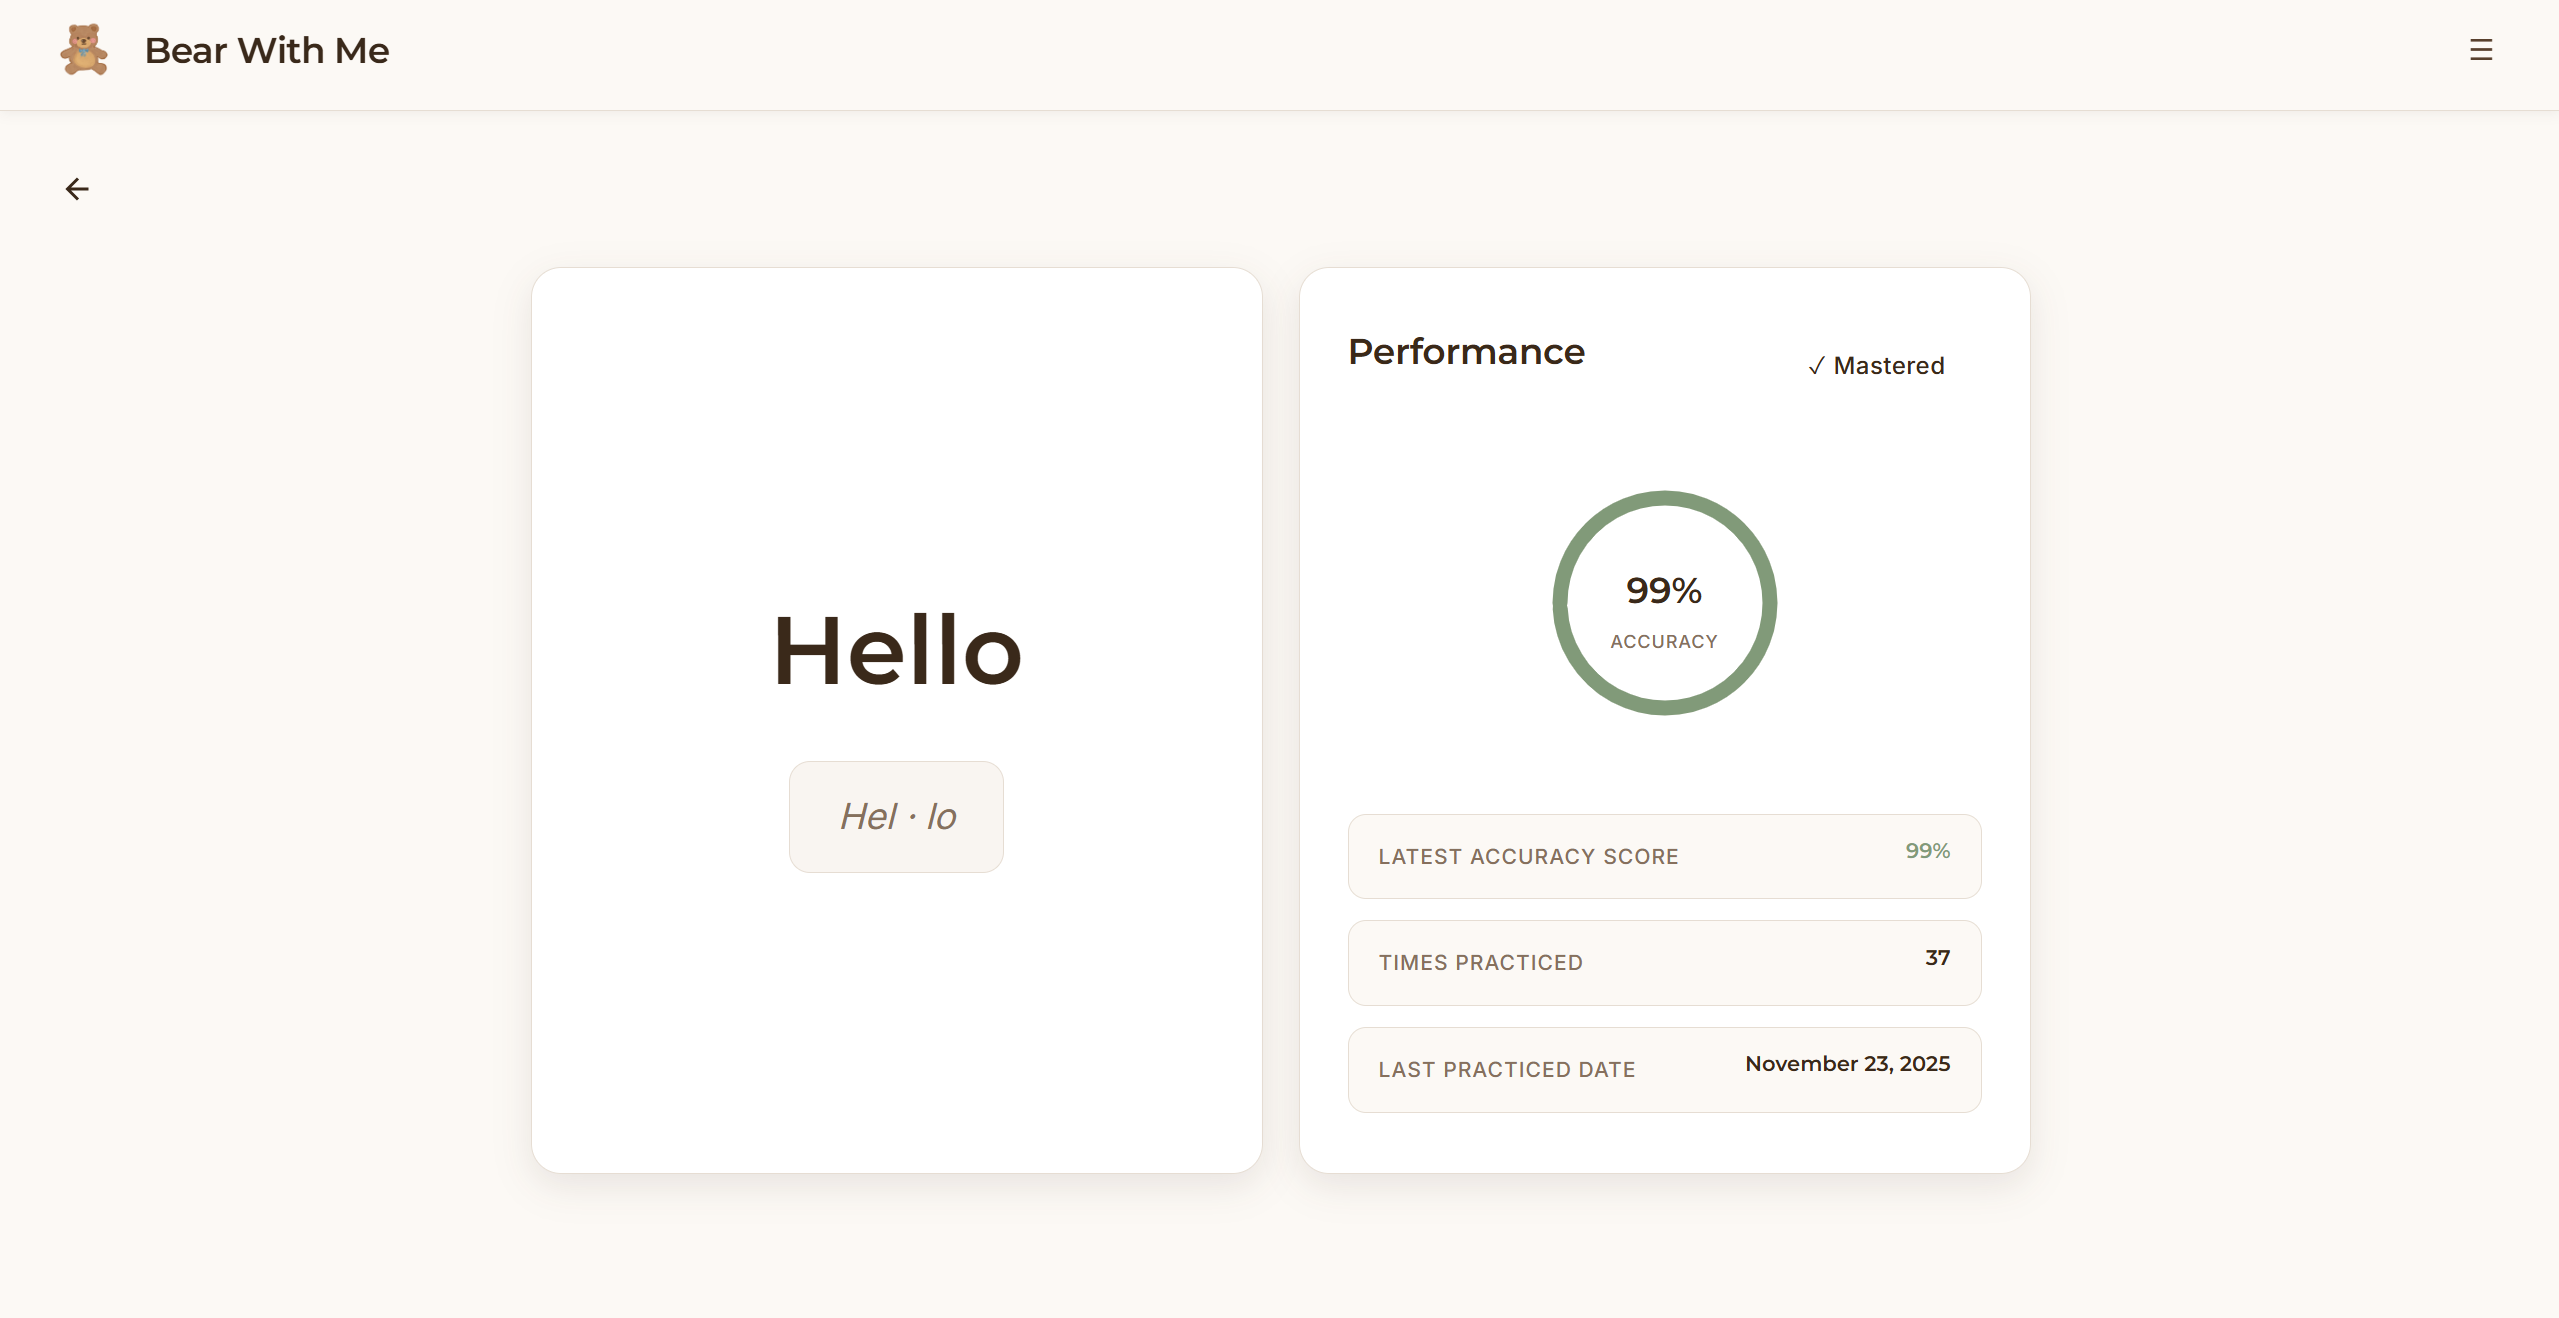Screen dimensions: 2559x1318
Task: Click the Bear With Me title
Action: tap(266, 51)
